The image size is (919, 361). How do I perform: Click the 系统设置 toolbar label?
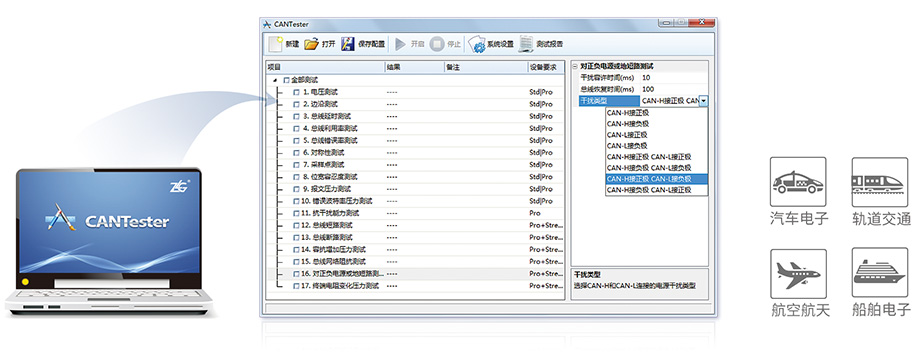click(x=500, y=45)
